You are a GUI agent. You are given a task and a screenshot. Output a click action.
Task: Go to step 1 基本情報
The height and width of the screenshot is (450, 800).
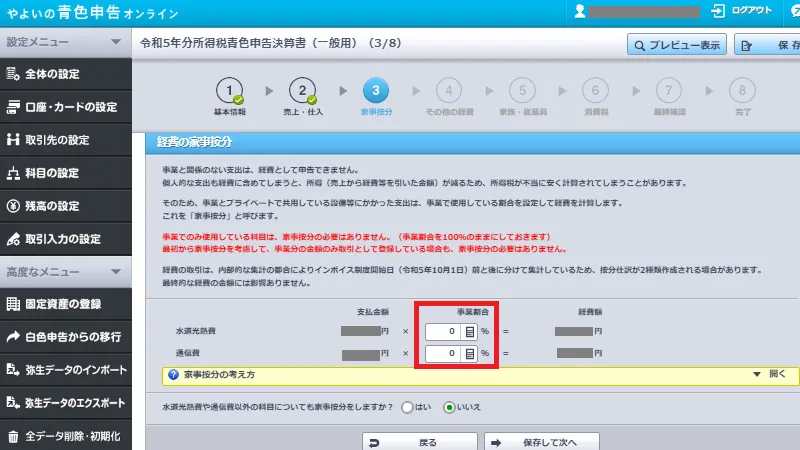coord(230,96)
